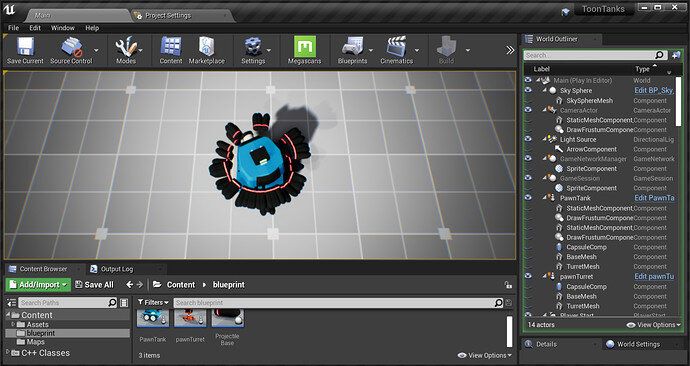Click the create folder icon in World Outliner
Screen dimensions: 690x366
pyautogui.click(x=676, y=55)
